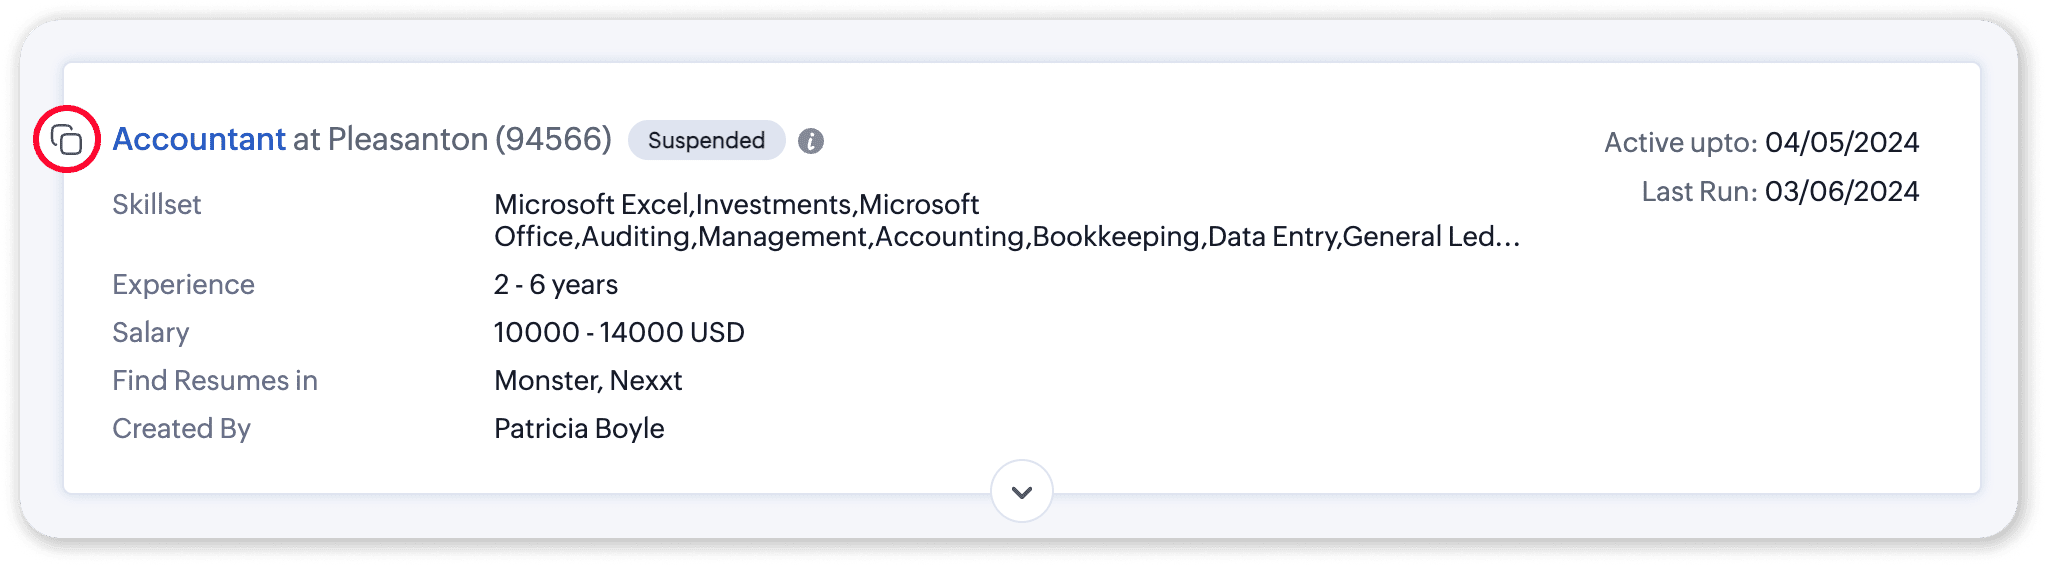The width and height of the screenshot is (2046, 566).
Task: Click the Active upto date 04/05/2024
Action: pyautogui.click(x=1841, y=142)
